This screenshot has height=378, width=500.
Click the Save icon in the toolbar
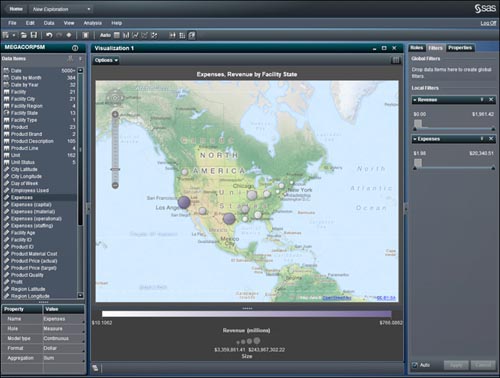[x=34, y=35]
